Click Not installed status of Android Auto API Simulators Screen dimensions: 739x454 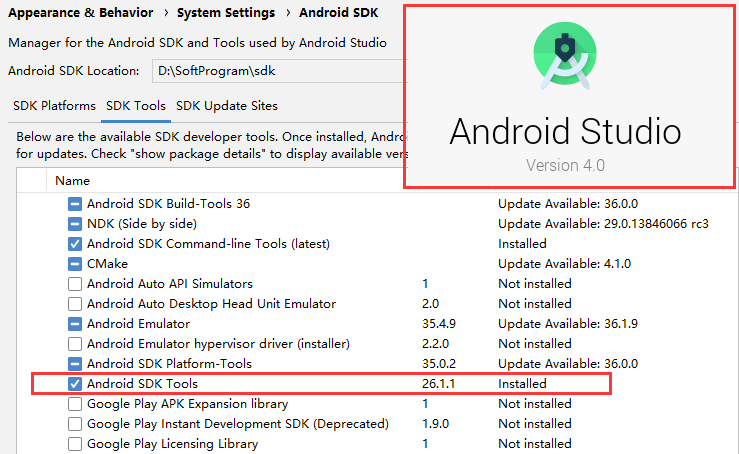click(535, 284)
